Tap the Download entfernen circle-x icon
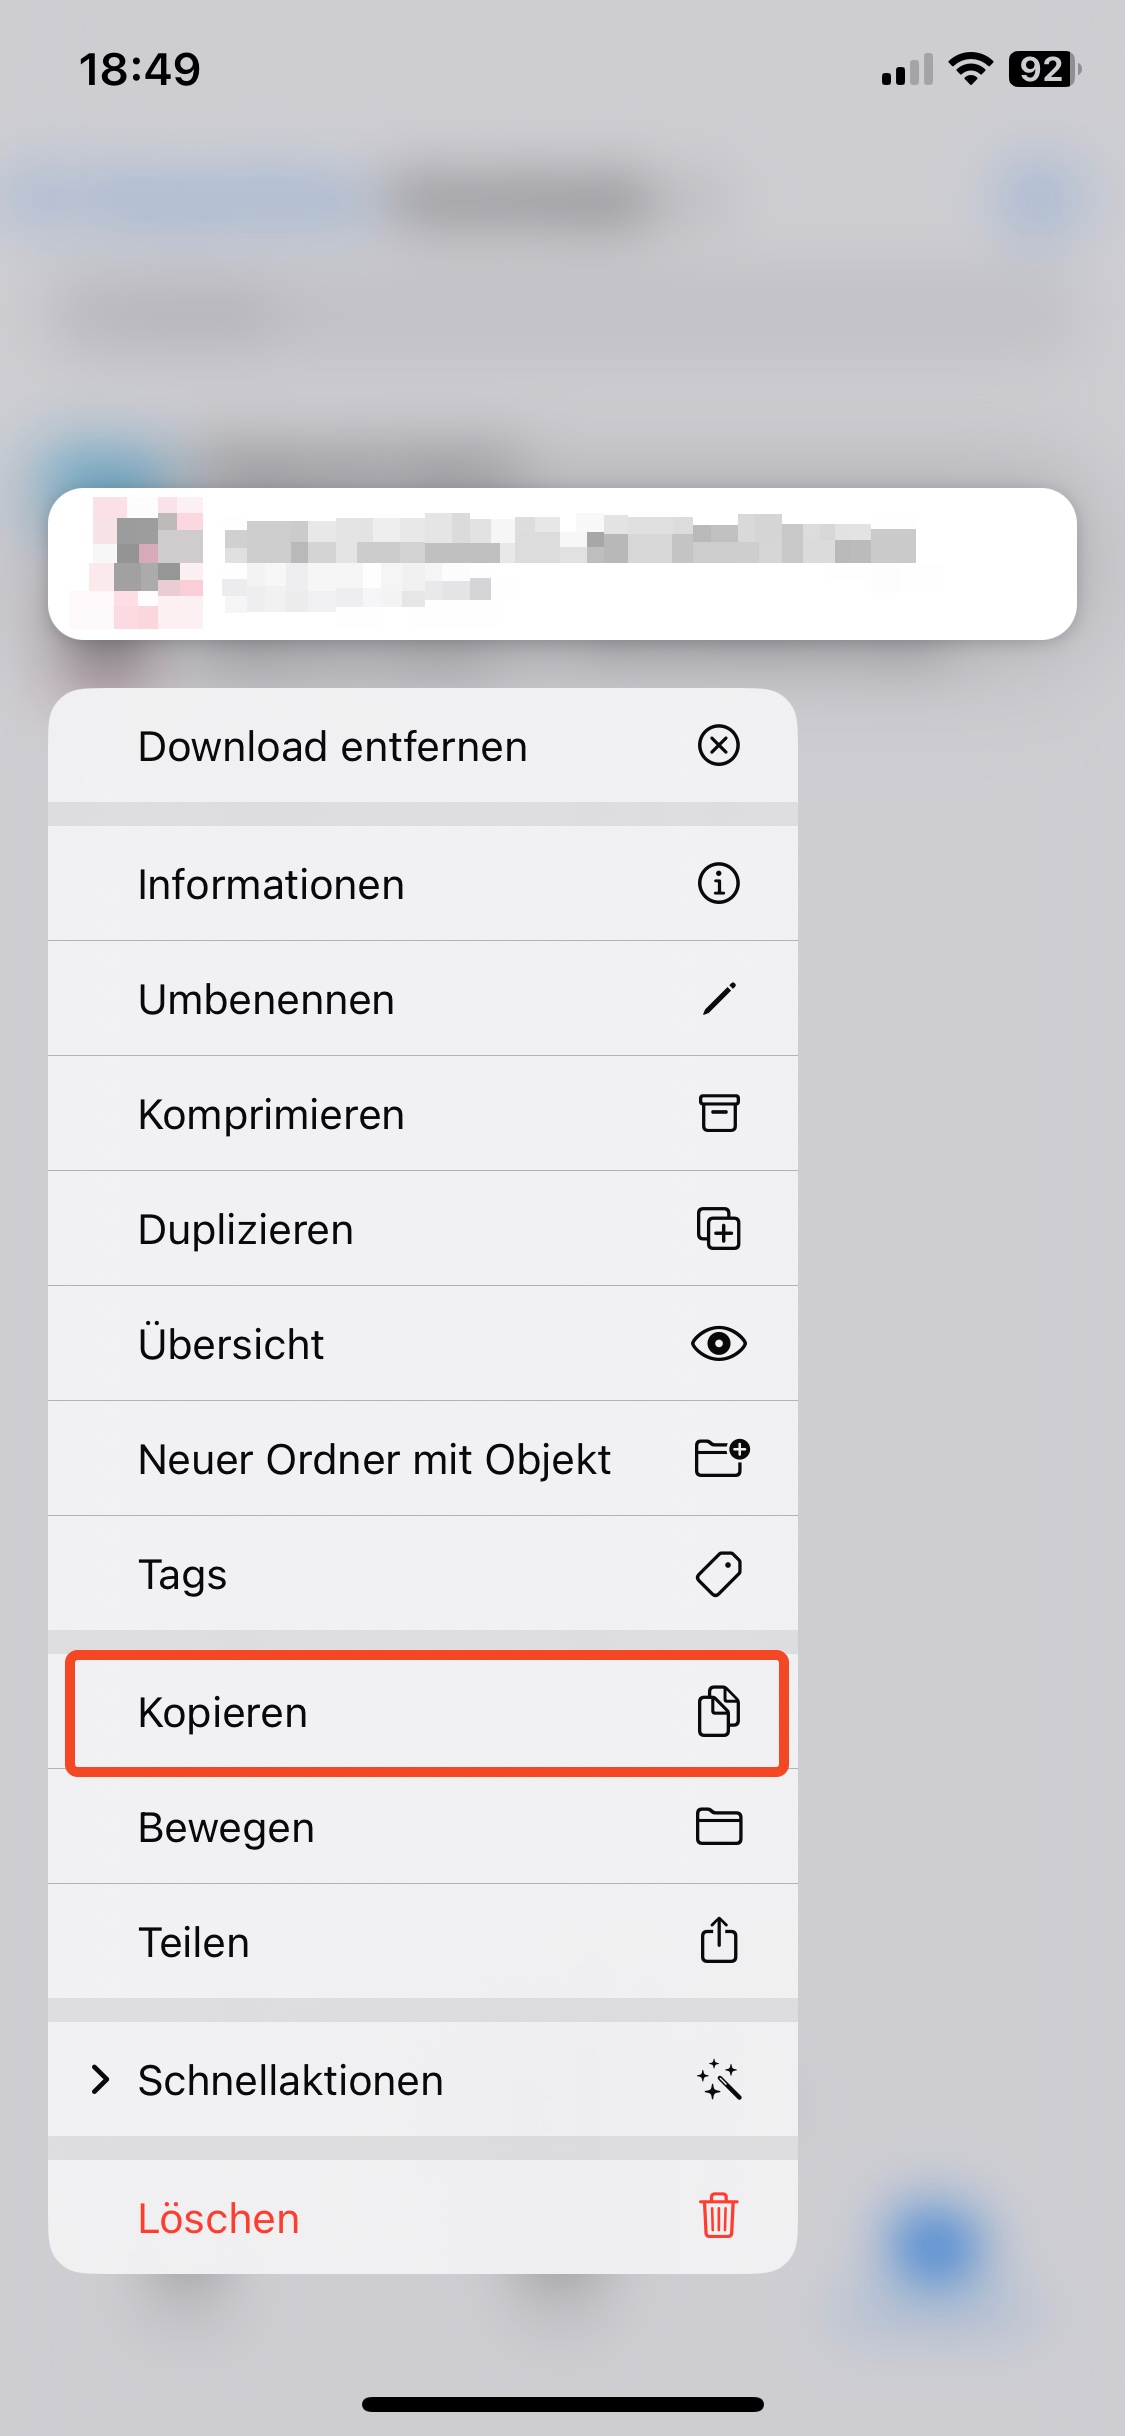 (718, 746)
